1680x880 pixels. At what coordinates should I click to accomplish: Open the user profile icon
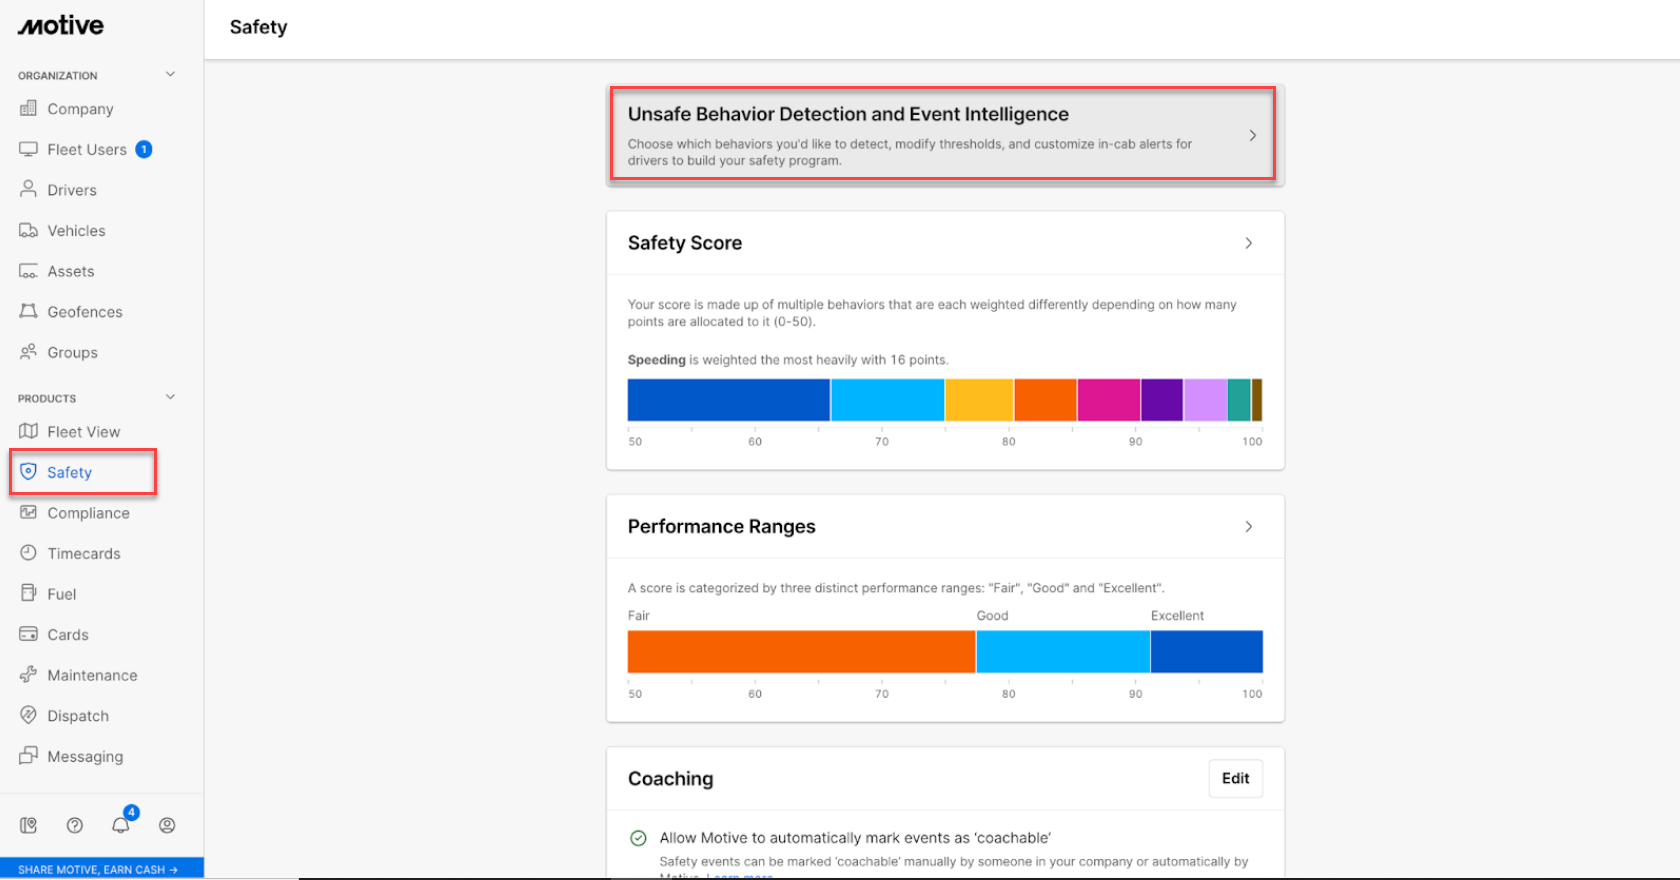(x=167, y=825)
